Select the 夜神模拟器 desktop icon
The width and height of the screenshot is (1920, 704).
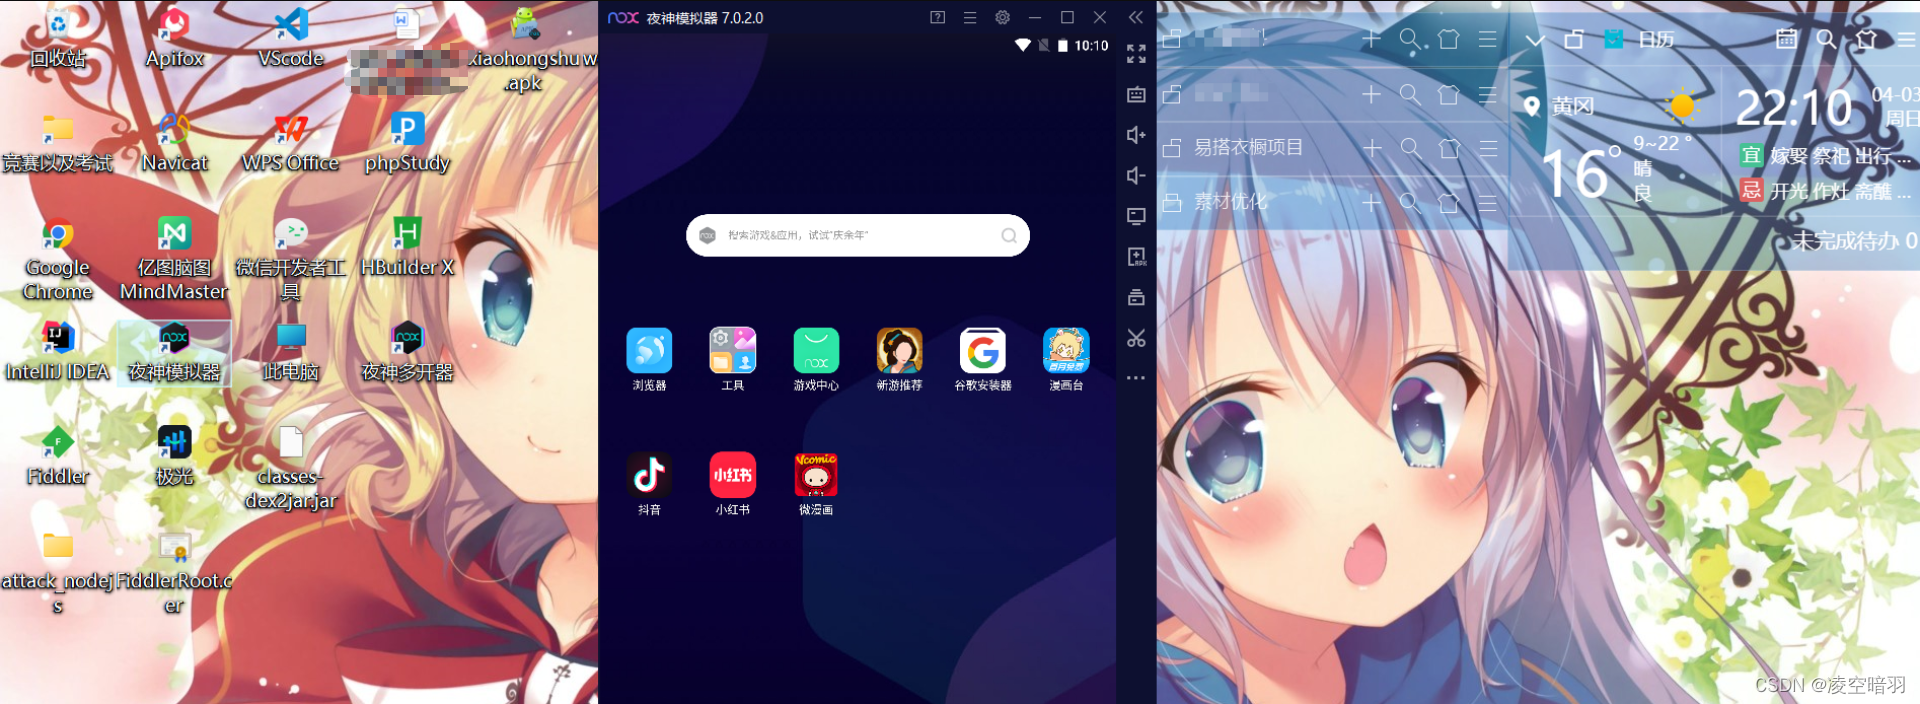(x=175, y=352)
